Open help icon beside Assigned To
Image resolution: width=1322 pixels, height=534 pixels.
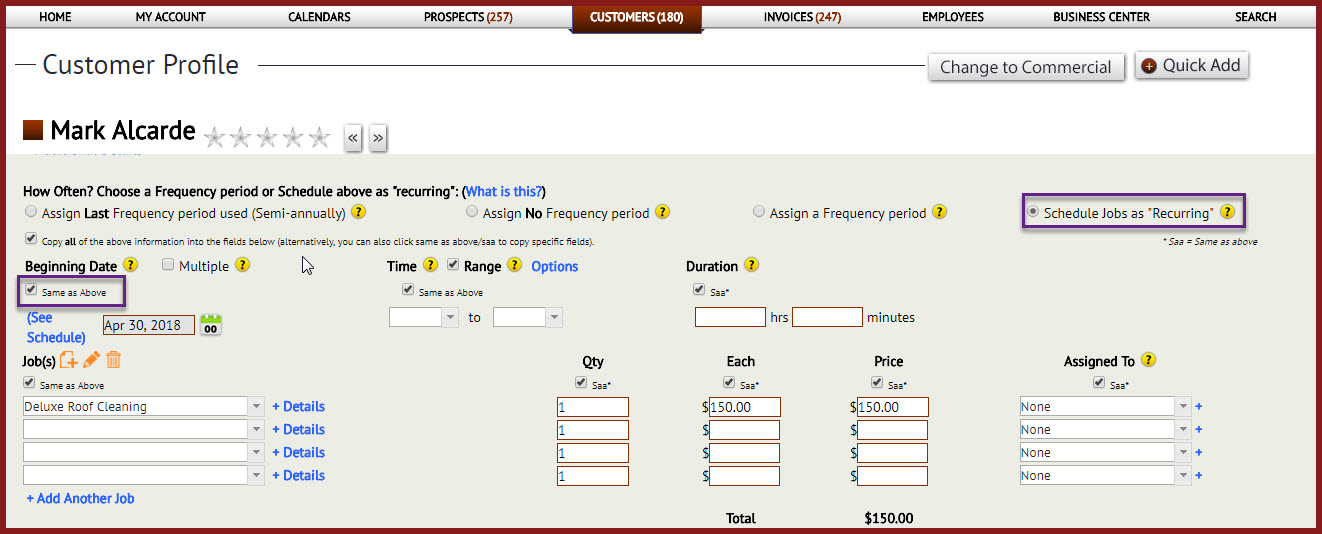pos(1148,361)
